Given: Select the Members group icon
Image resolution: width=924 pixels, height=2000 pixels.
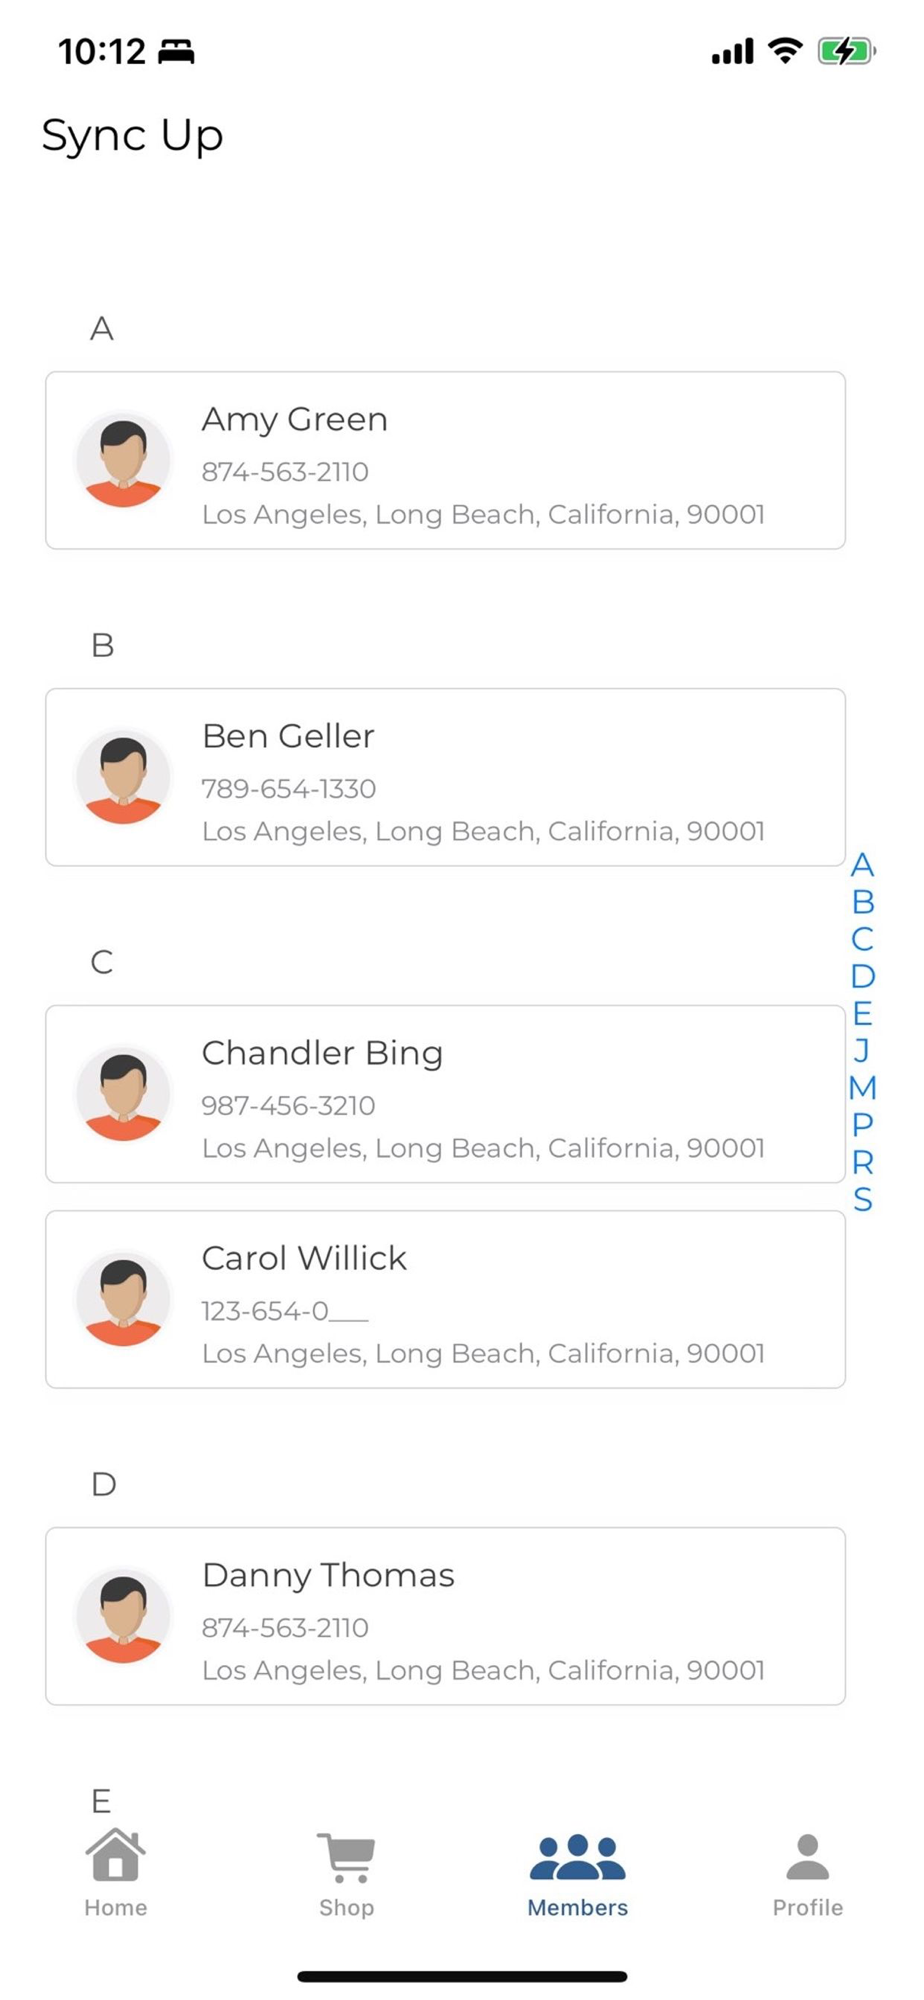Looking at the screenshot, I should click(x=577, y=1857).
